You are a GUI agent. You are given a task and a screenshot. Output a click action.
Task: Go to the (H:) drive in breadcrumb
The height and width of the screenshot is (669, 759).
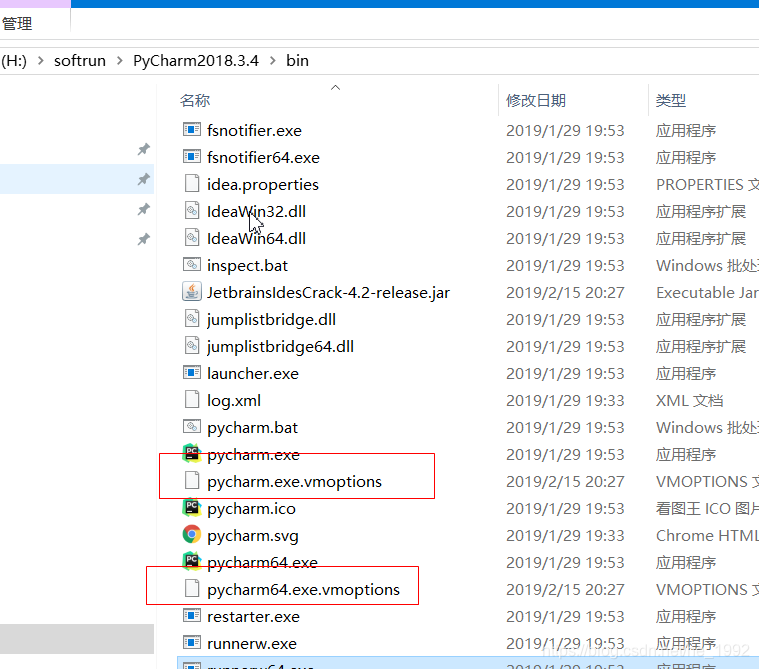point(14,61)
